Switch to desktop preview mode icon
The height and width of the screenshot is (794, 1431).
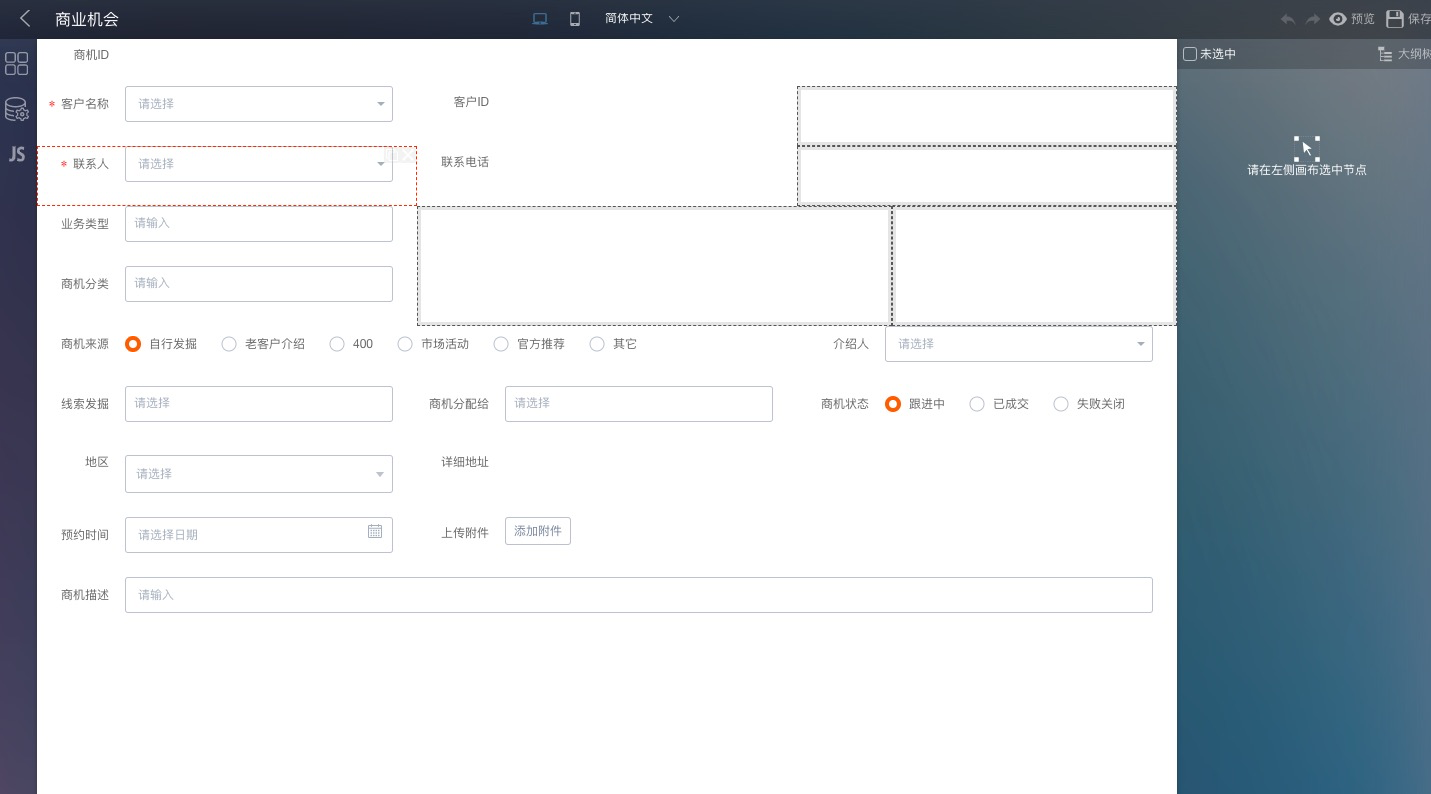point(540,19)
